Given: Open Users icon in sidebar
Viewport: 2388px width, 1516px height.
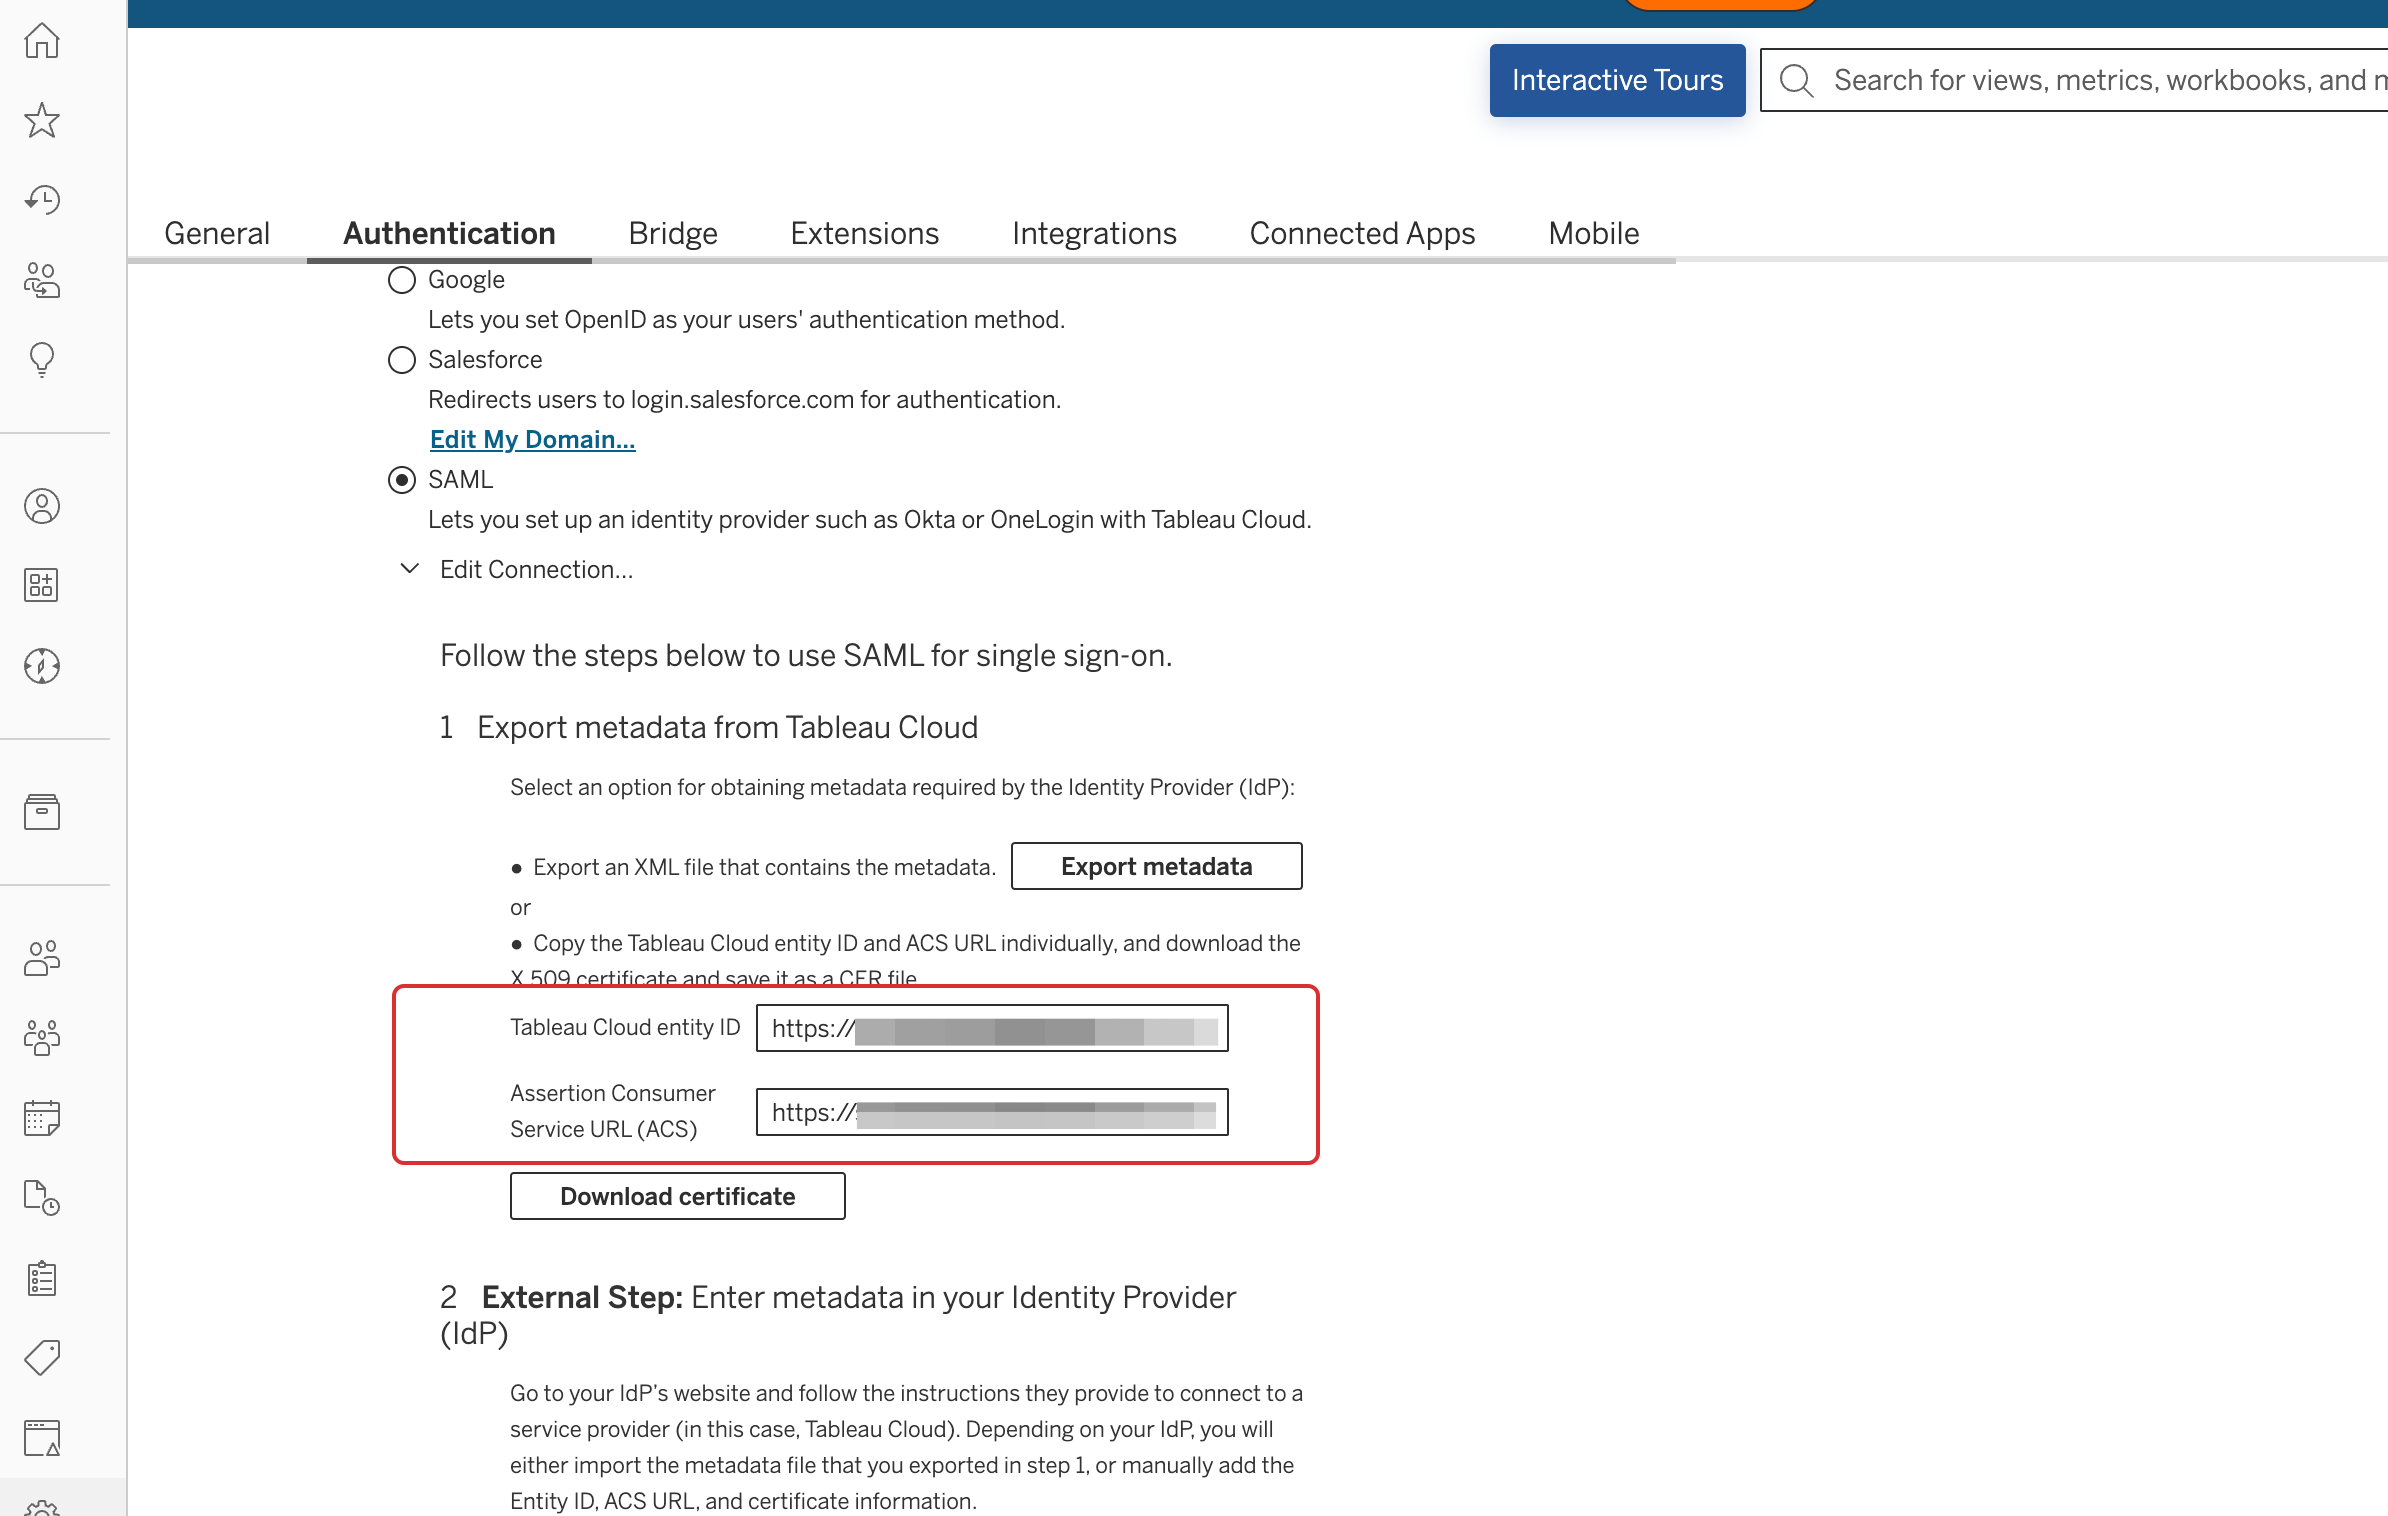Looking at the screenshot, I should coord(42,958).
